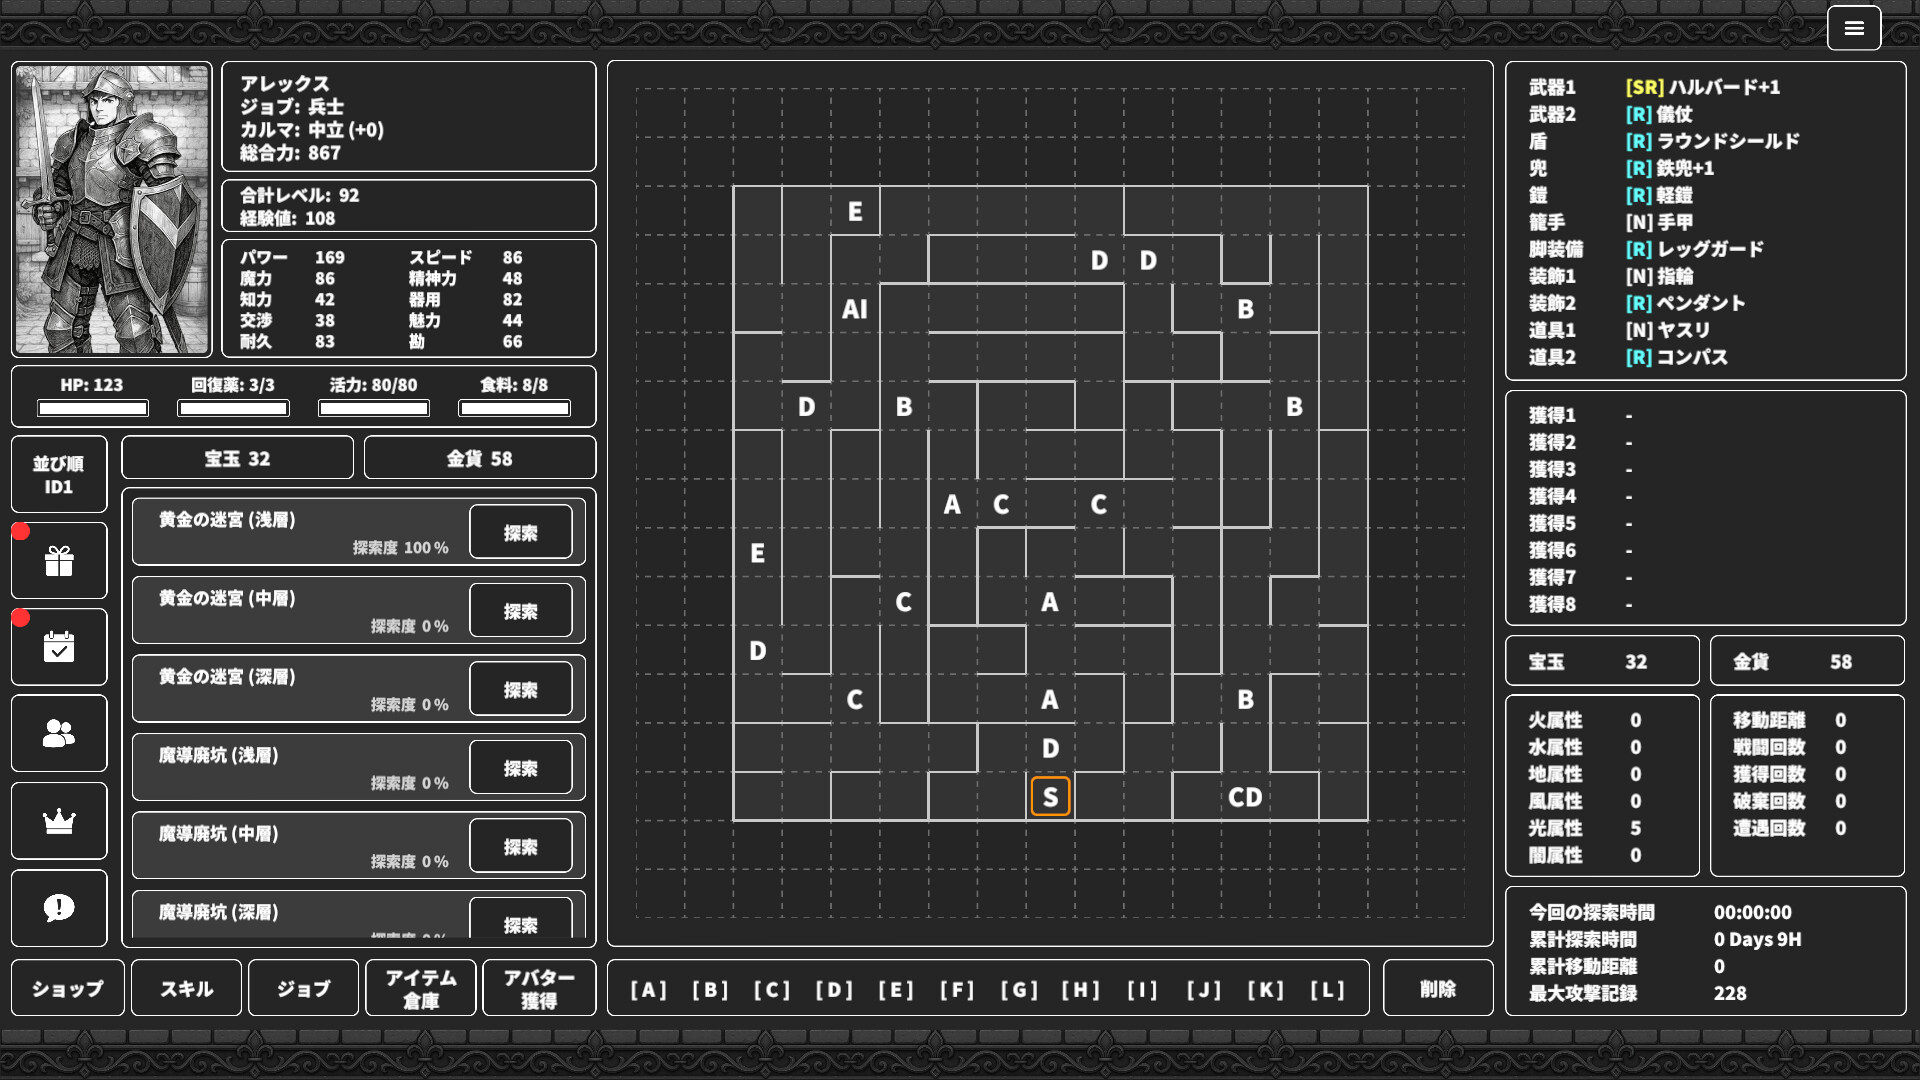Click the knight character portrait
The height and width of the screenshot is (1080, 1920).
click(x=112, y=210)
